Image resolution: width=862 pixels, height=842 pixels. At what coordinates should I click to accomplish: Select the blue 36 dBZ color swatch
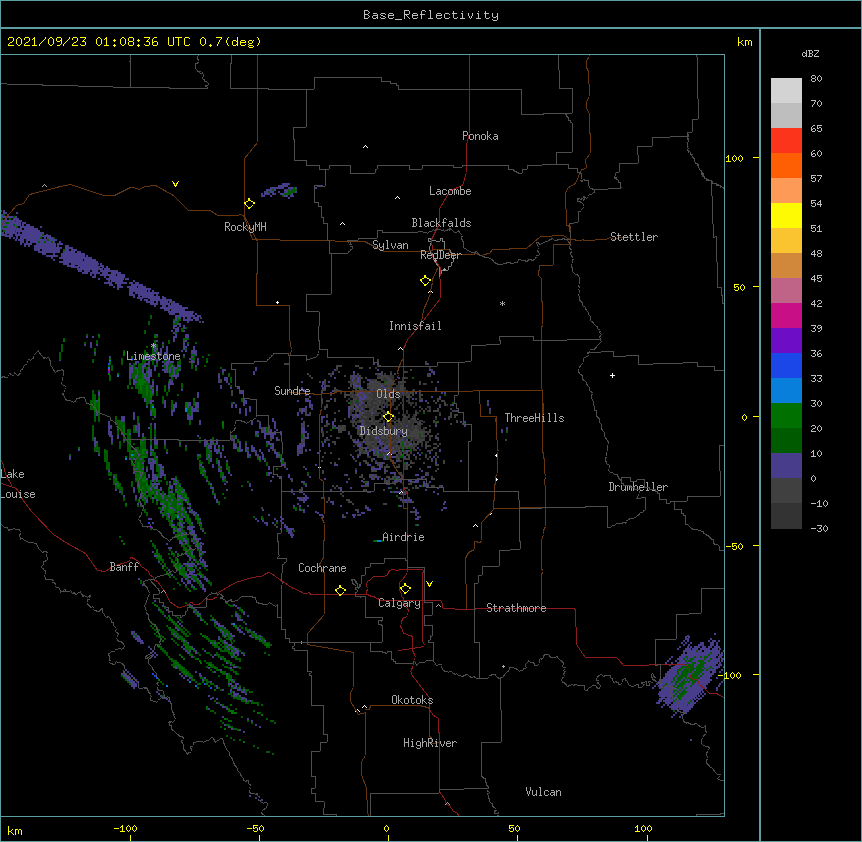(x=786, y=365)
